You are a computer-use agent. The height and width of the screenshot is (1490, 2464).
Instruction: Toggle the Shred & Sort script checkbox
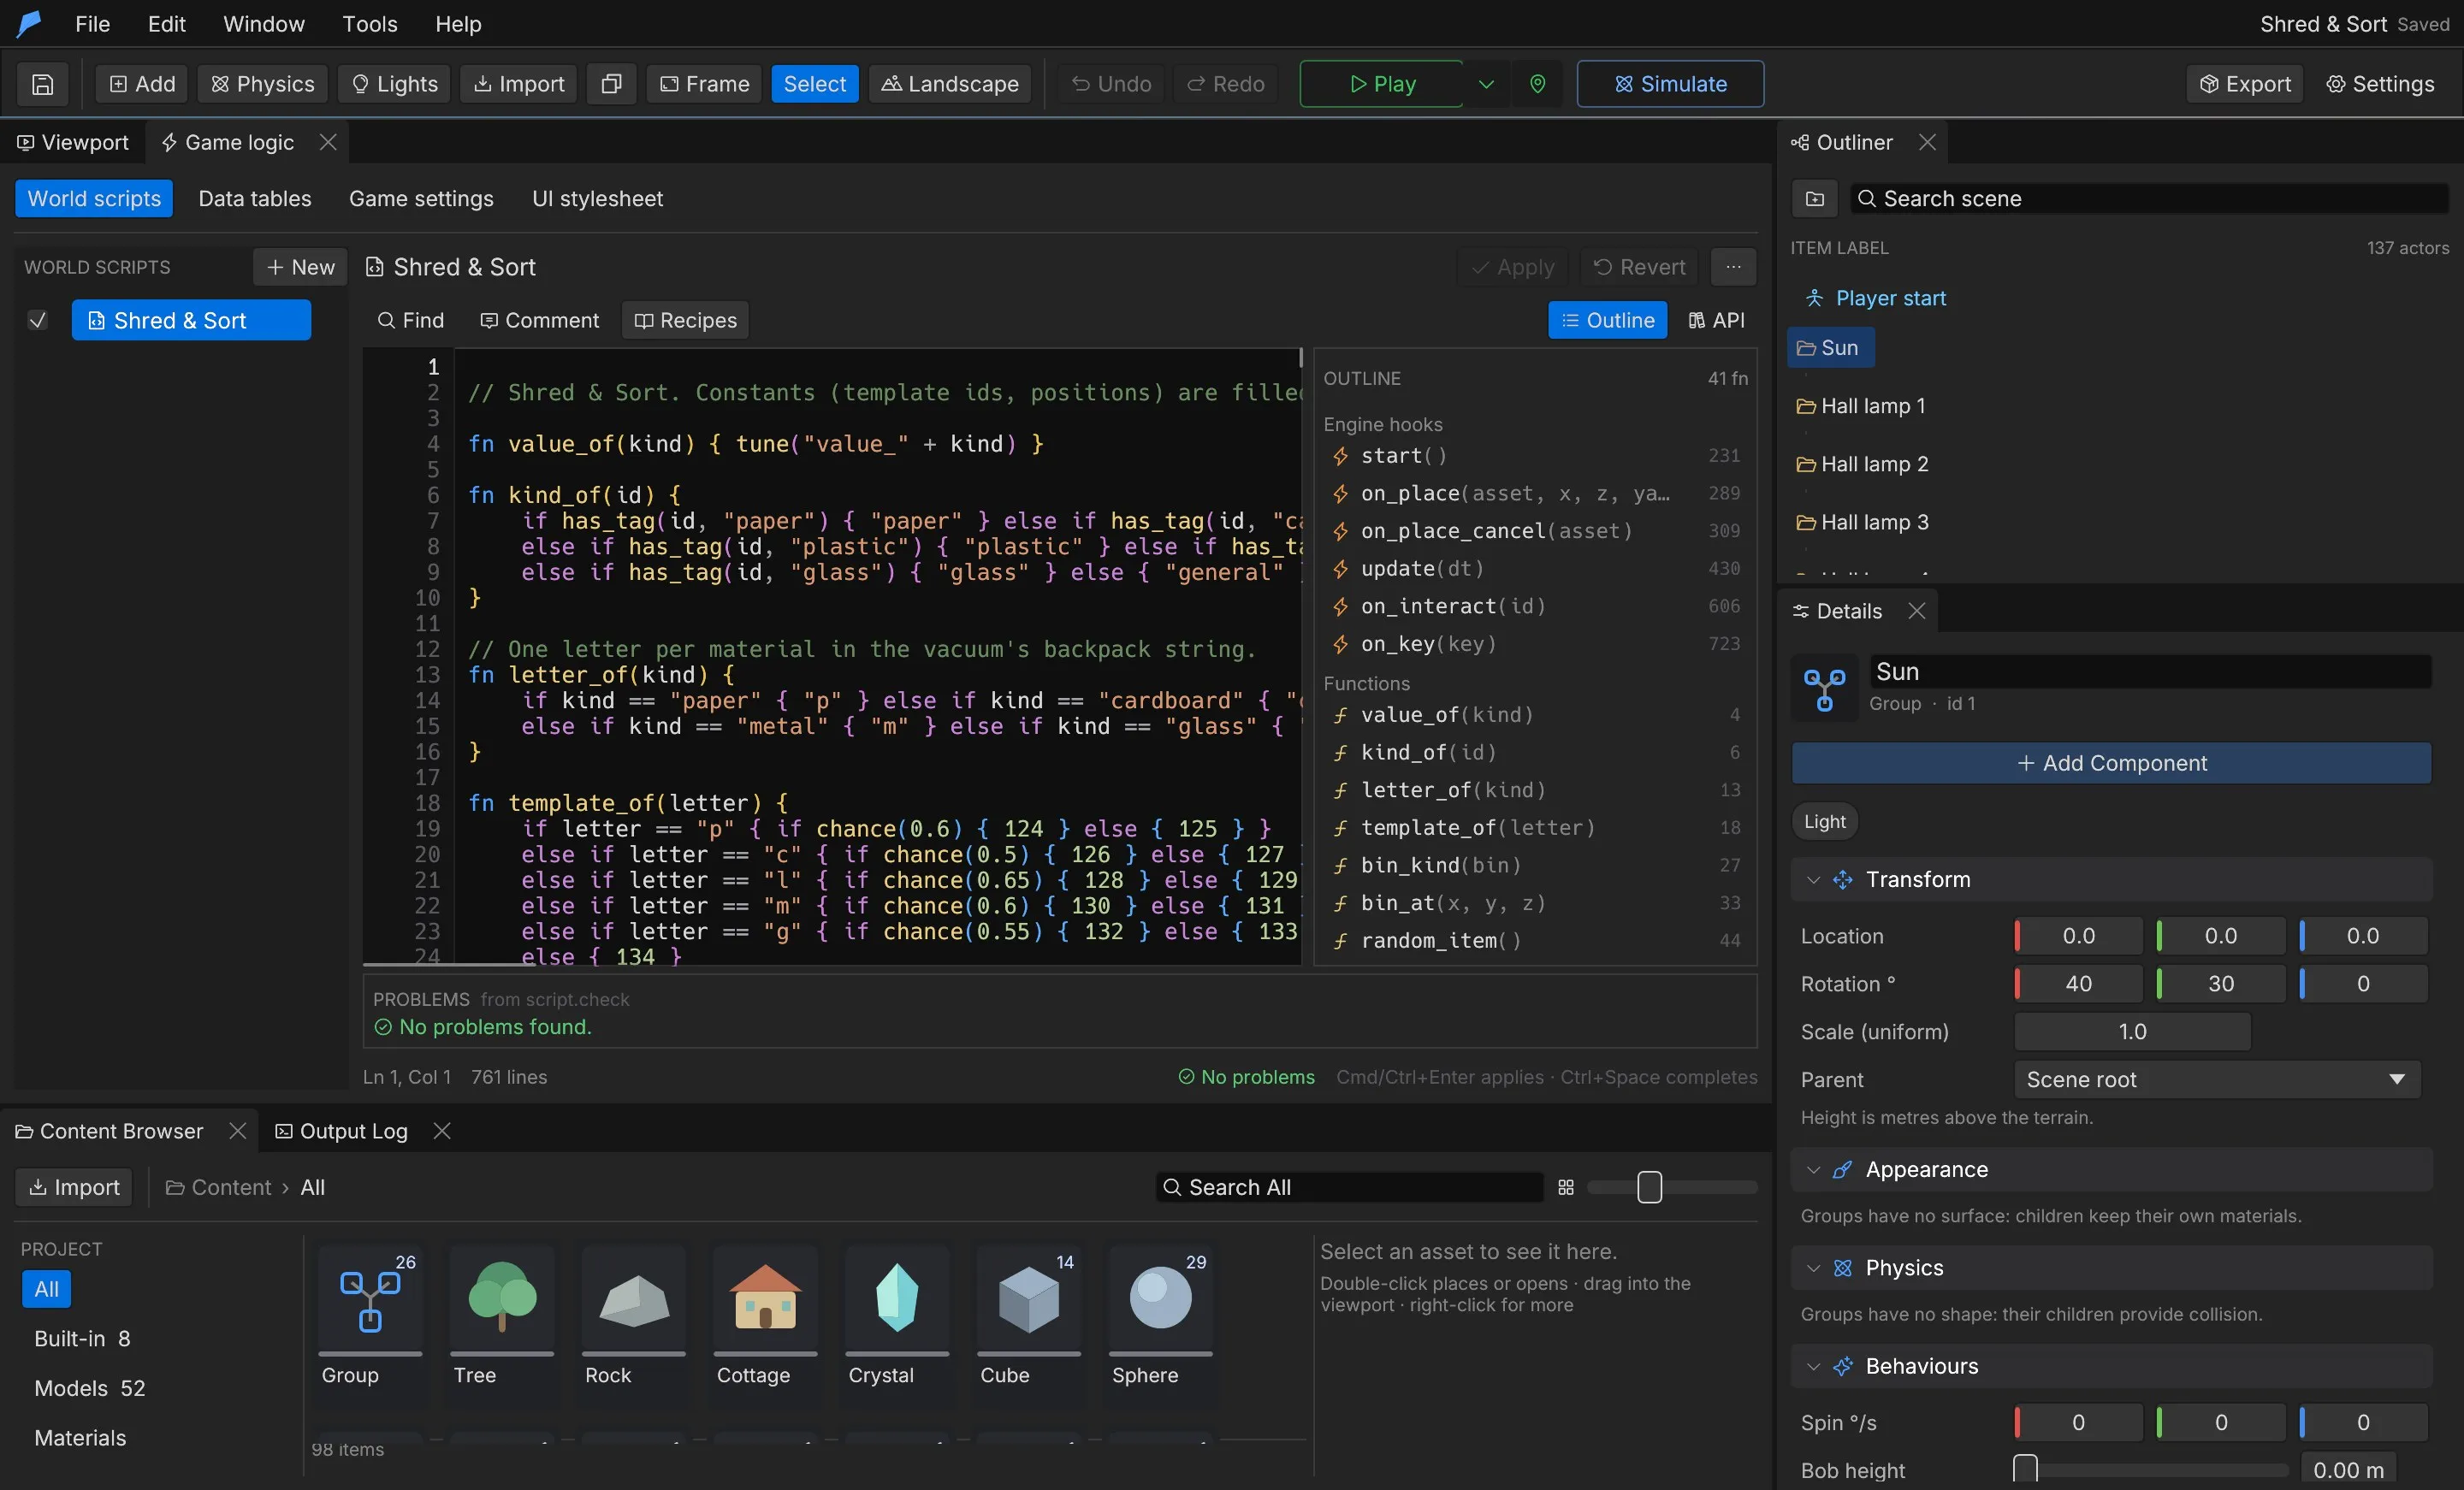click(37, 320)
